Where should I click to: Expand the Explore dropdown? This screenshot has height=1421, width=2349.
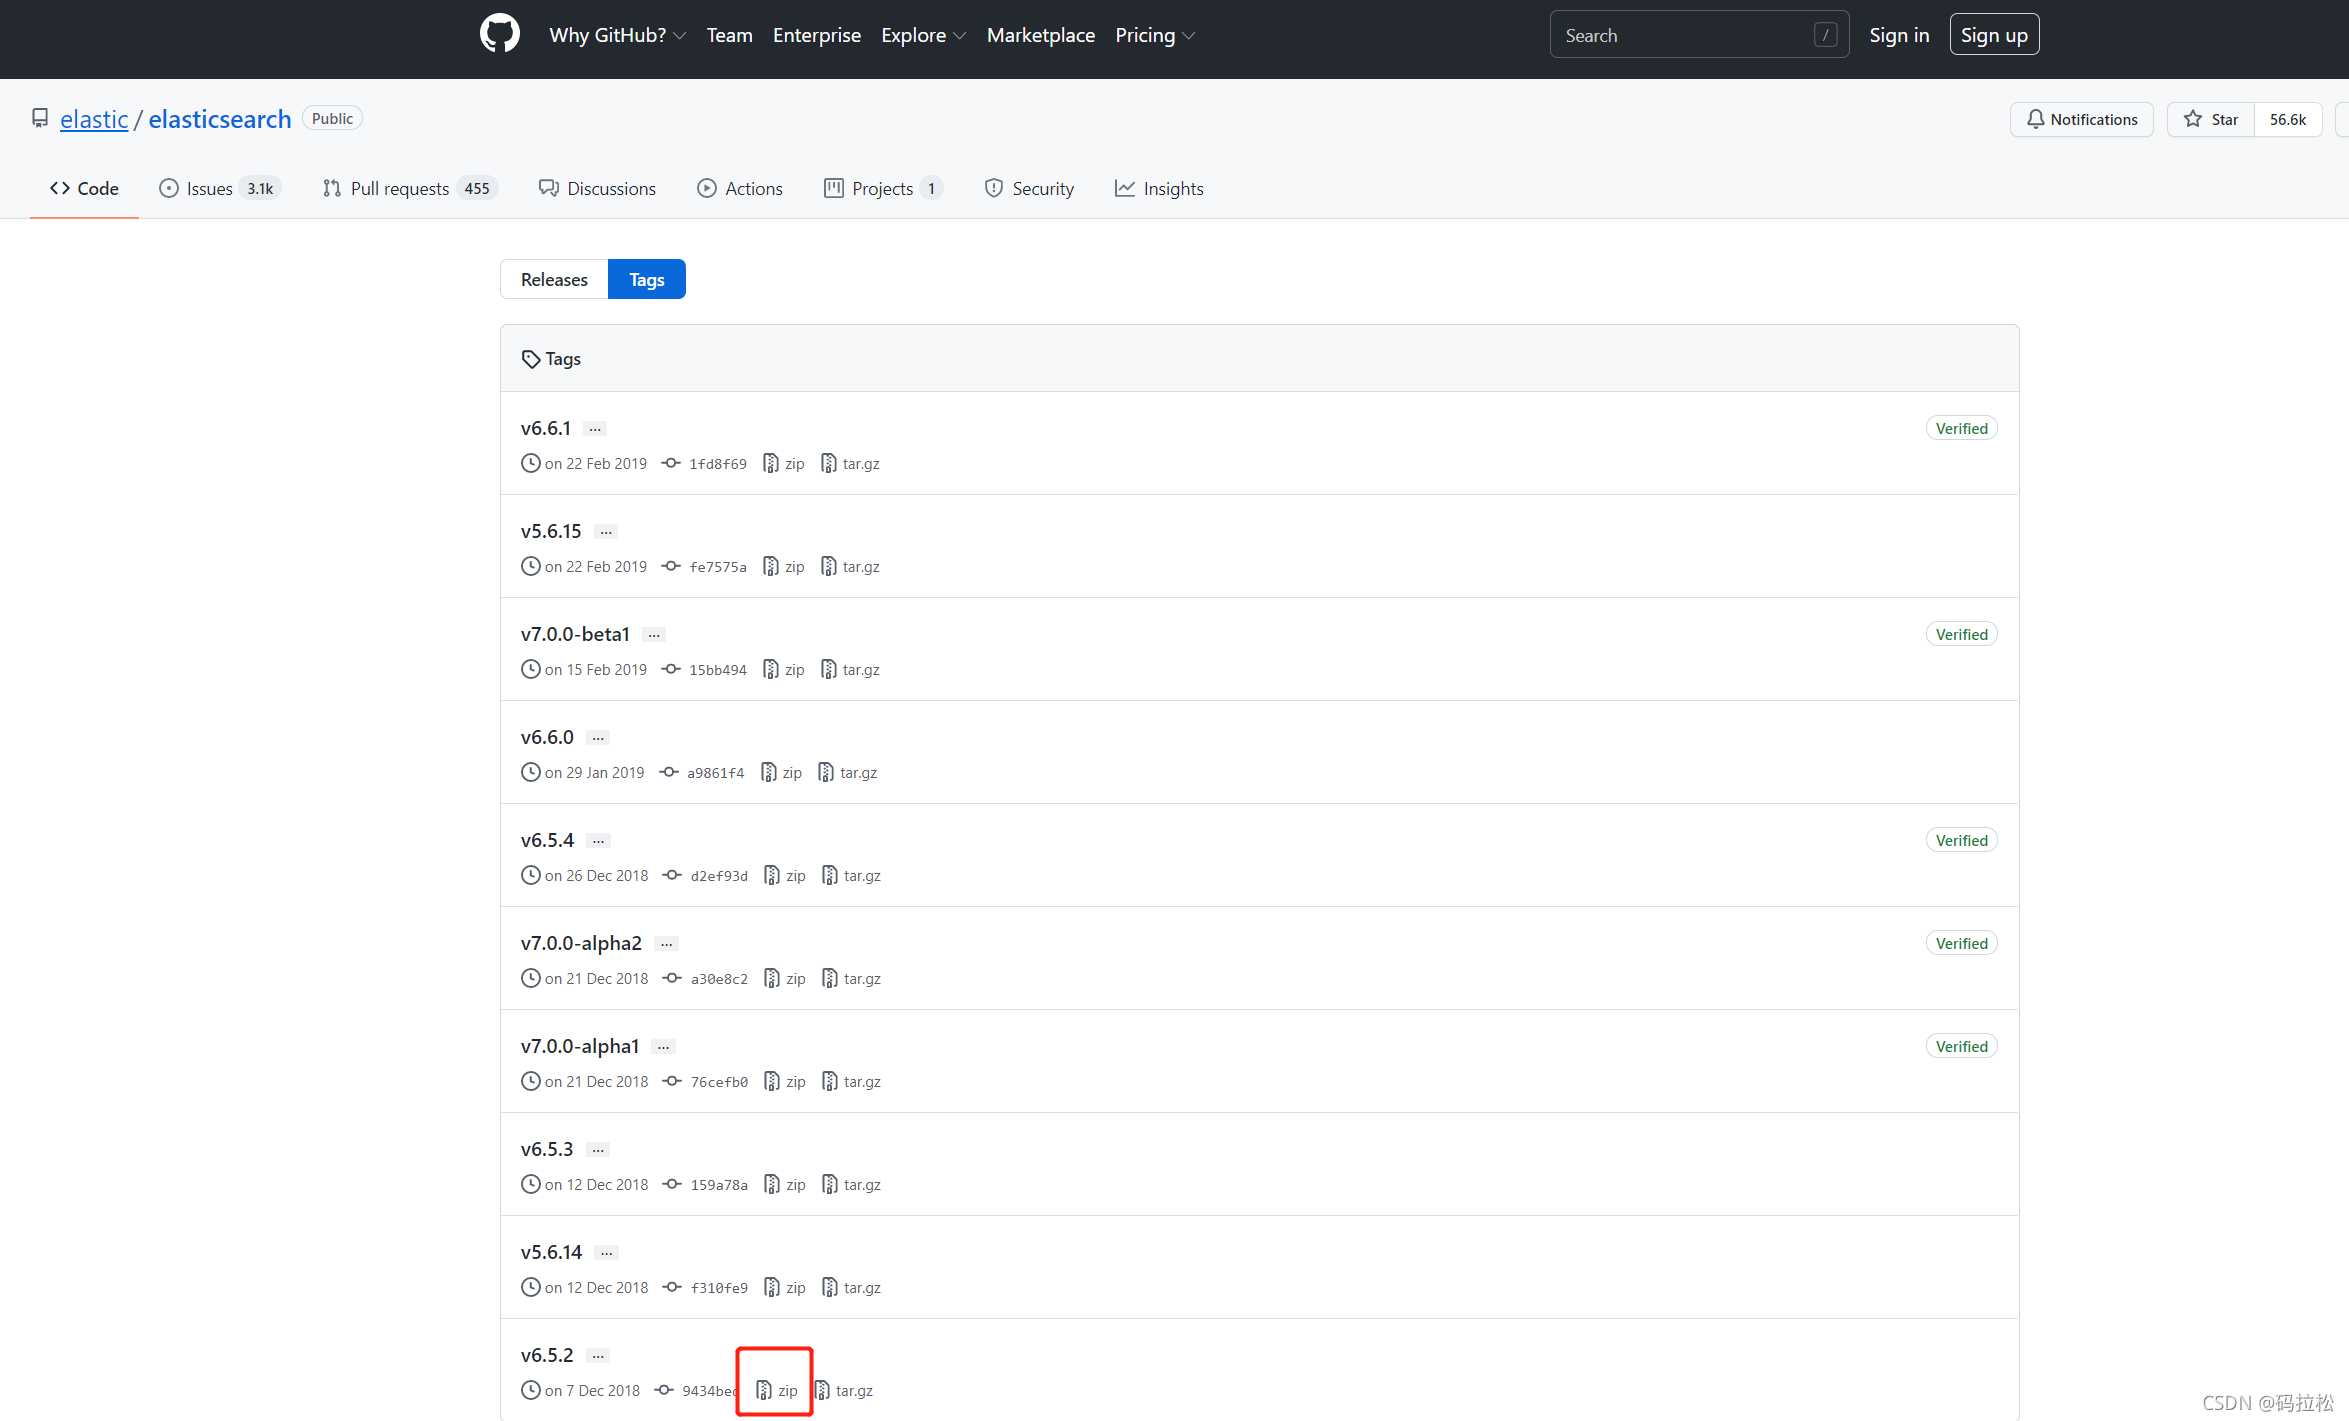(x=923, y=35)
